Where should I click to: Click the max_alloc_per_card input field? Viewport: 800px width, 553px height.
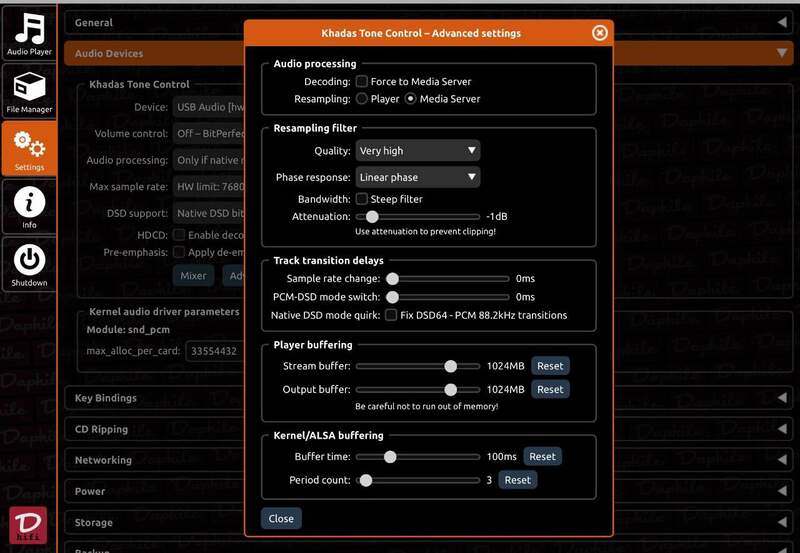210,351
